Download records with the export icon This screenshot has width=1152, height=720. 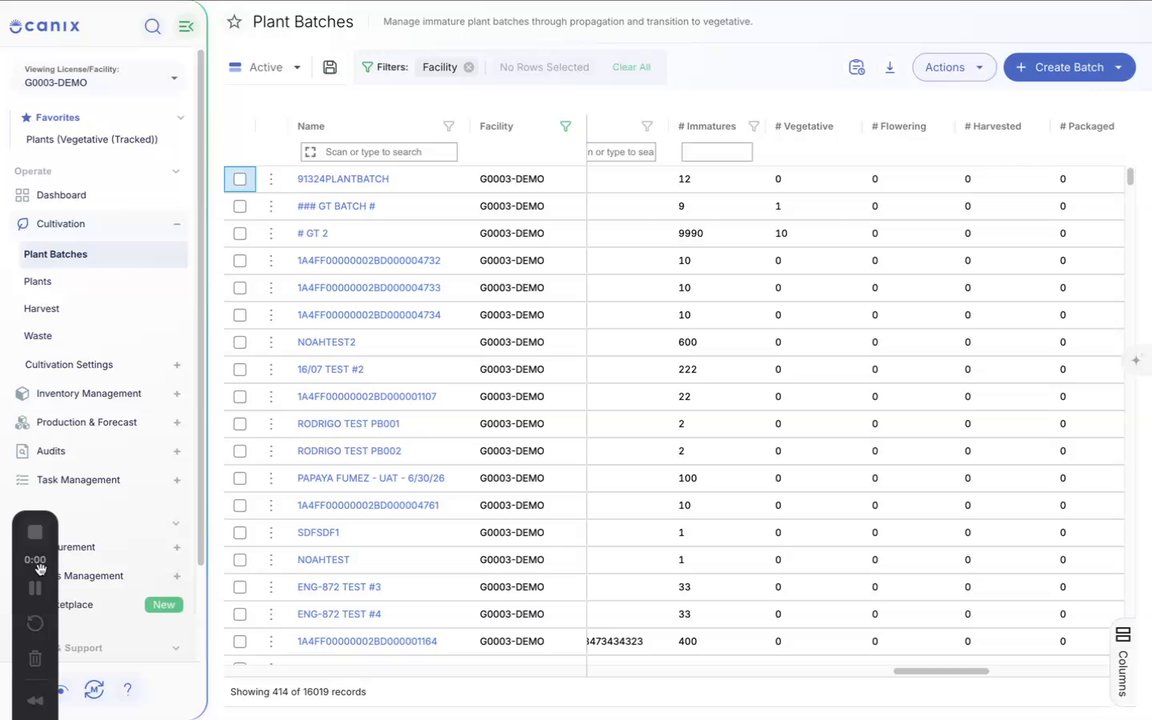point(890,67)
